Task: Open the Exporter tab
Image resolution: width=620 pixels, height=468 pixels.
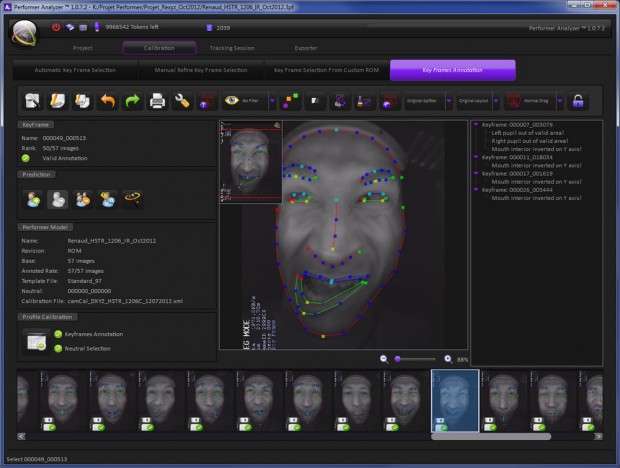Action: 306,47
